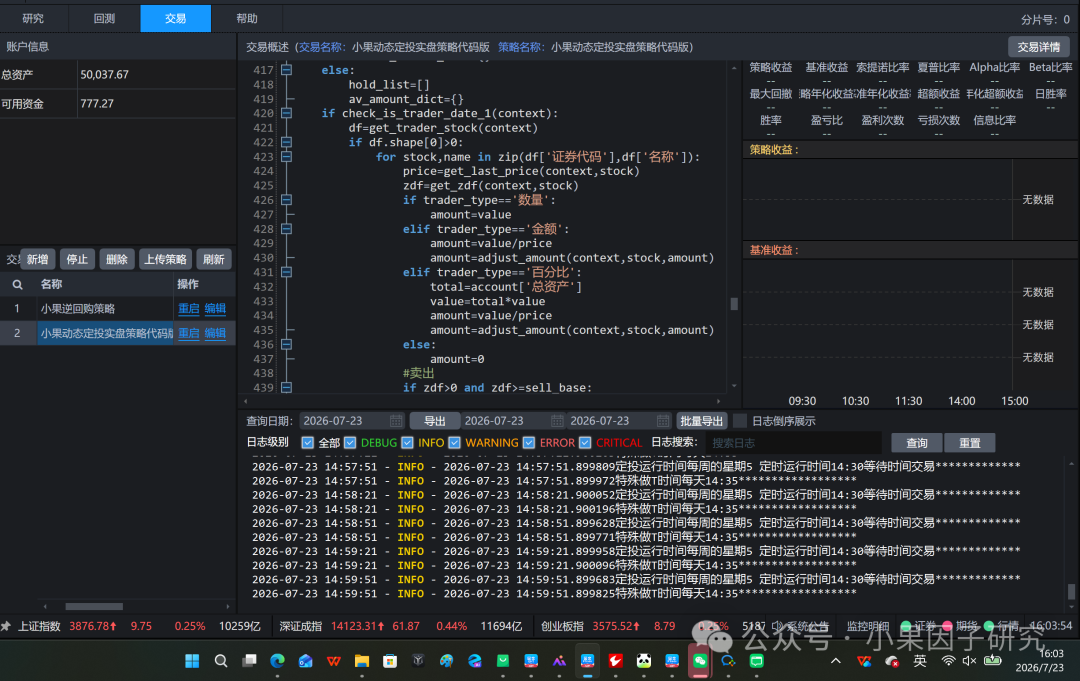This screenshot has height=681, width=1080.
Task: Collapse code fold marker at line 417
Action: tap(287, 70)
